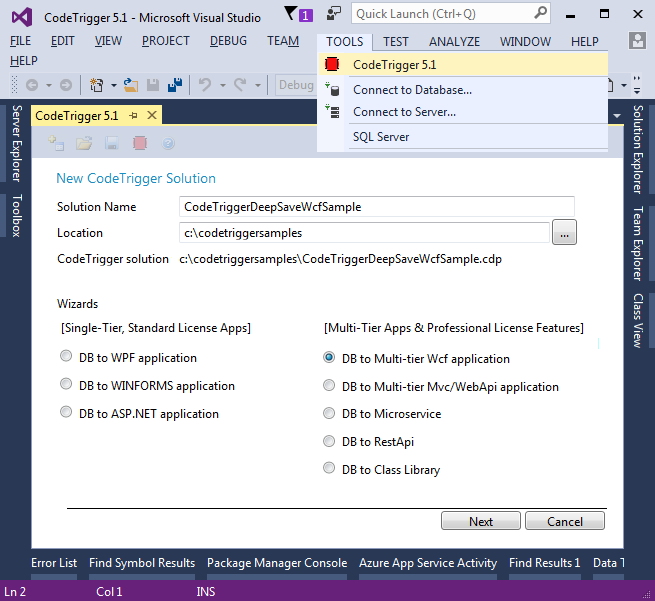The image size is (655, 601).
Task: Expand the New Project dropdown arrow
Action: click(114, 86)
